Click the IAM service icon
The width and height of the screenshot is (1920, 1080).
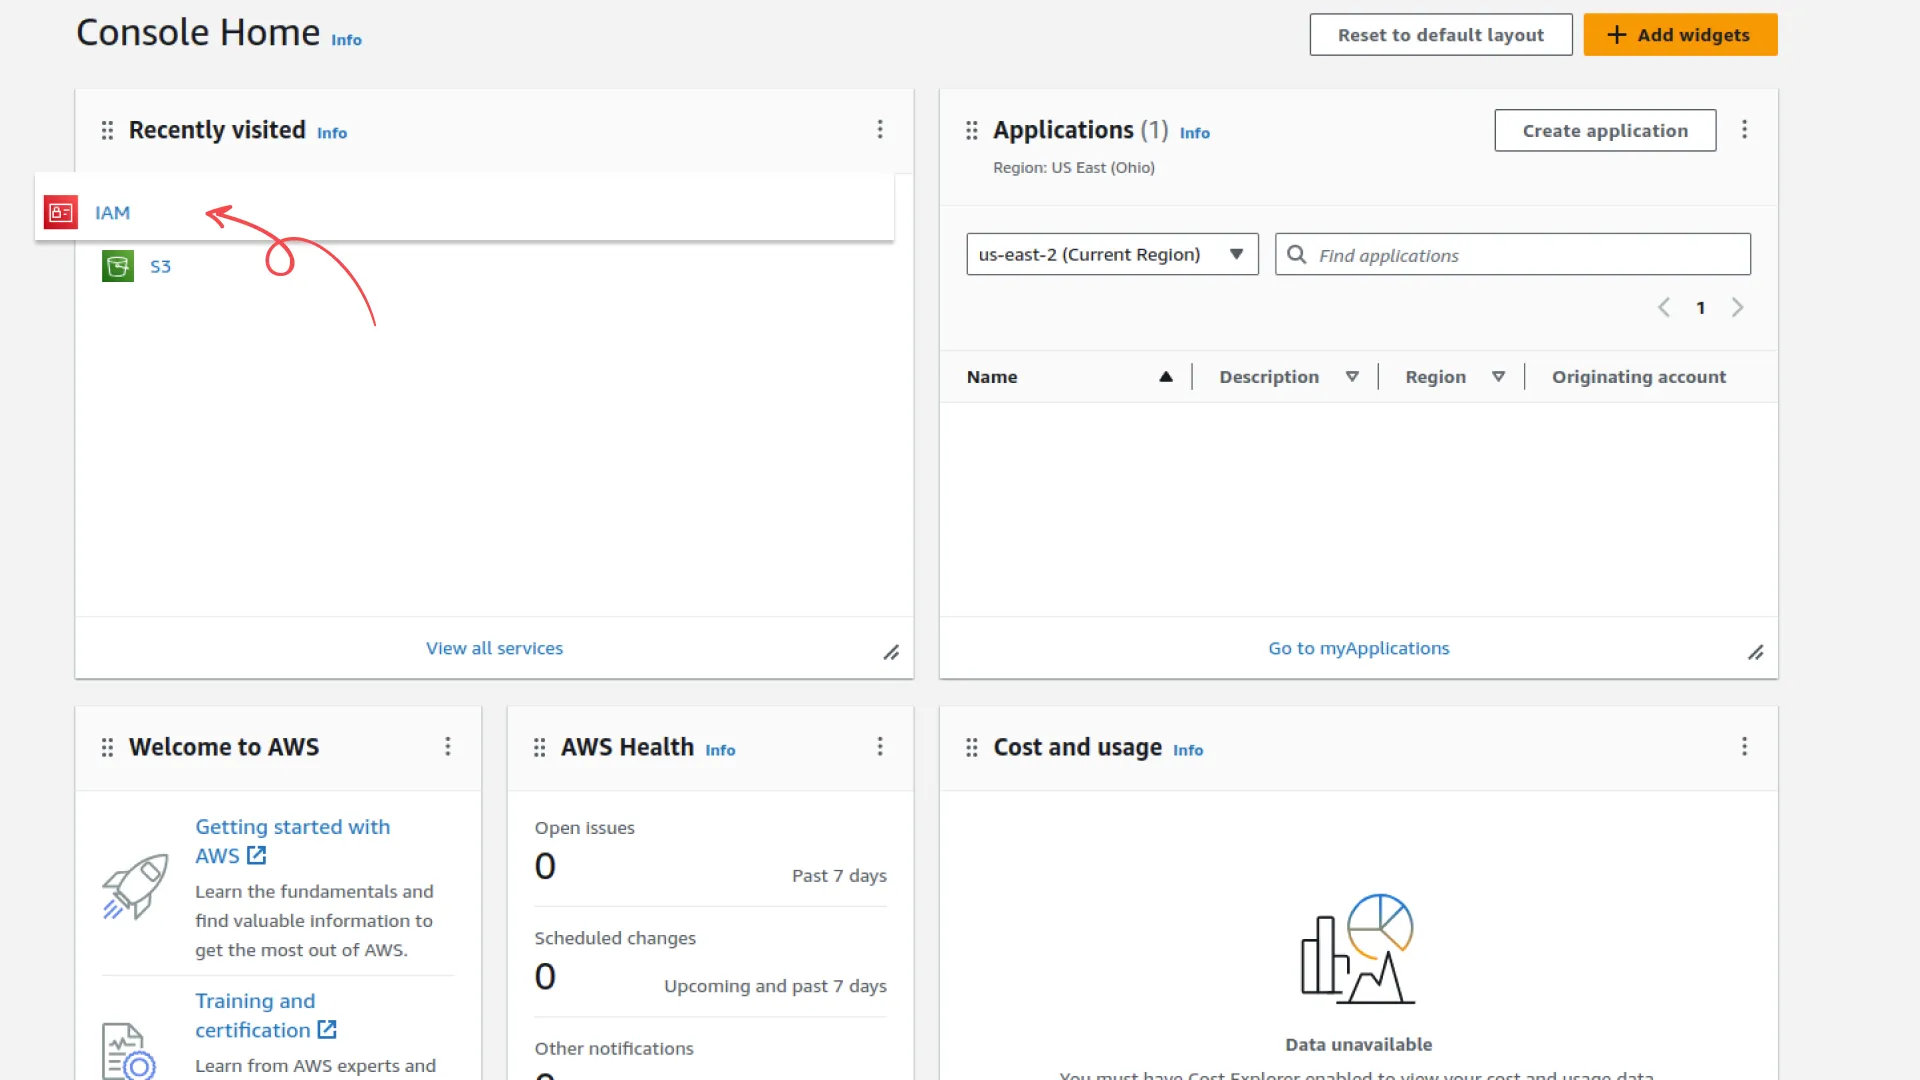click(x=61, y=212)
